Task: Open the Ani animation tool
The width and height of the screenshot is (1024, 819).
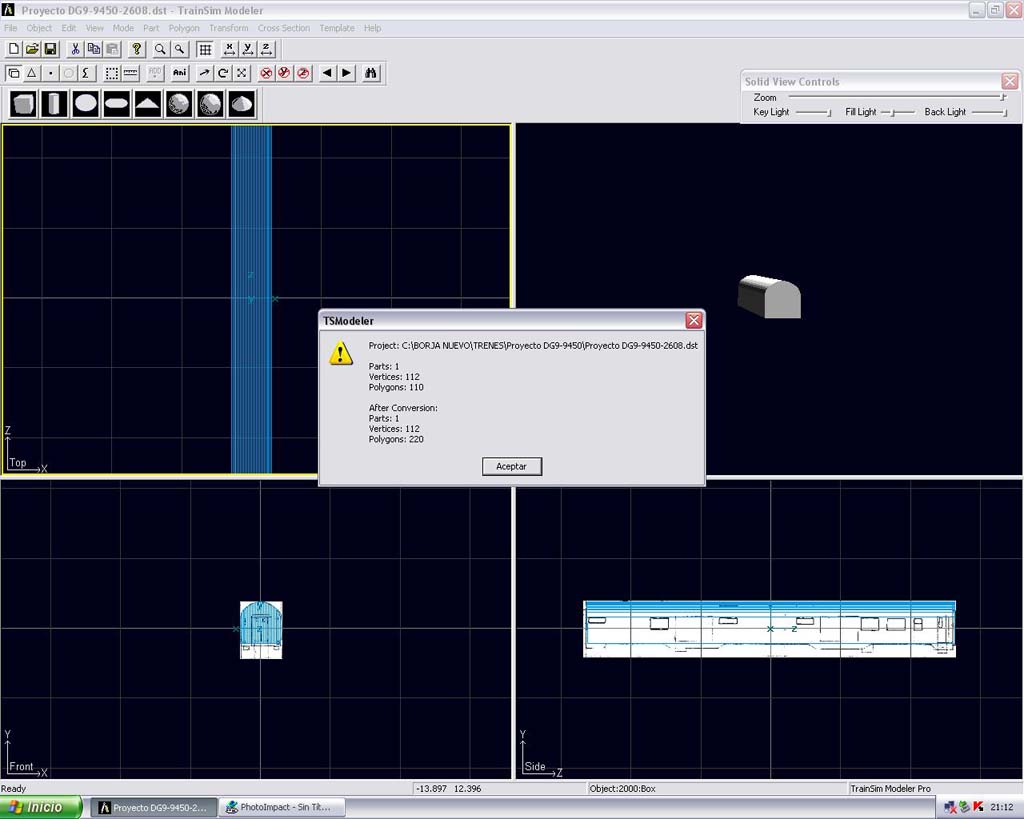Action: (x=180, y=73)
